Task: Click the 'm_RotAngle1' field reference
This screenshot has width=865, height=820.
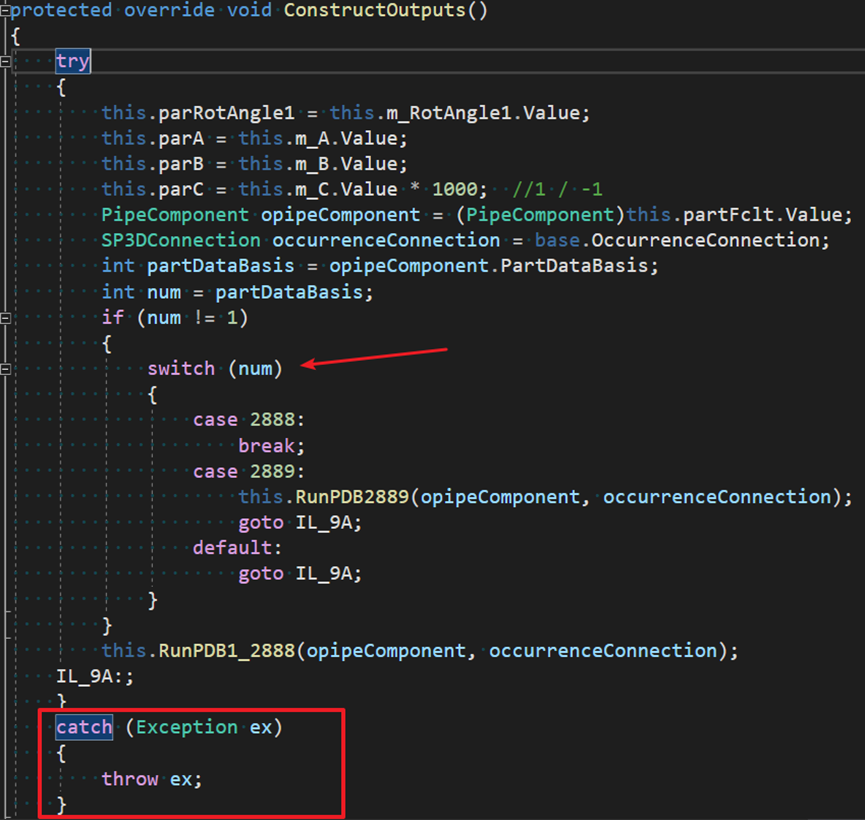Action: [x=448, y=113]
